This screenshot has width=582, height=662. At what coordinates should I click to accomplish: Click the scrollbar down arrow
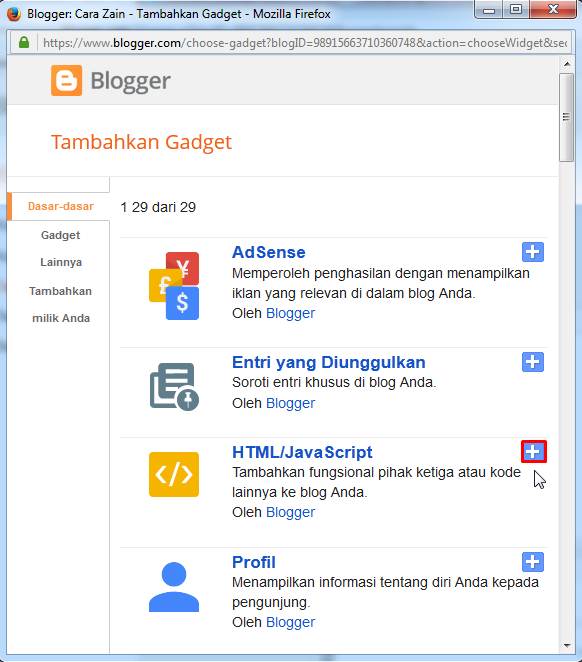tap(566, 646)
